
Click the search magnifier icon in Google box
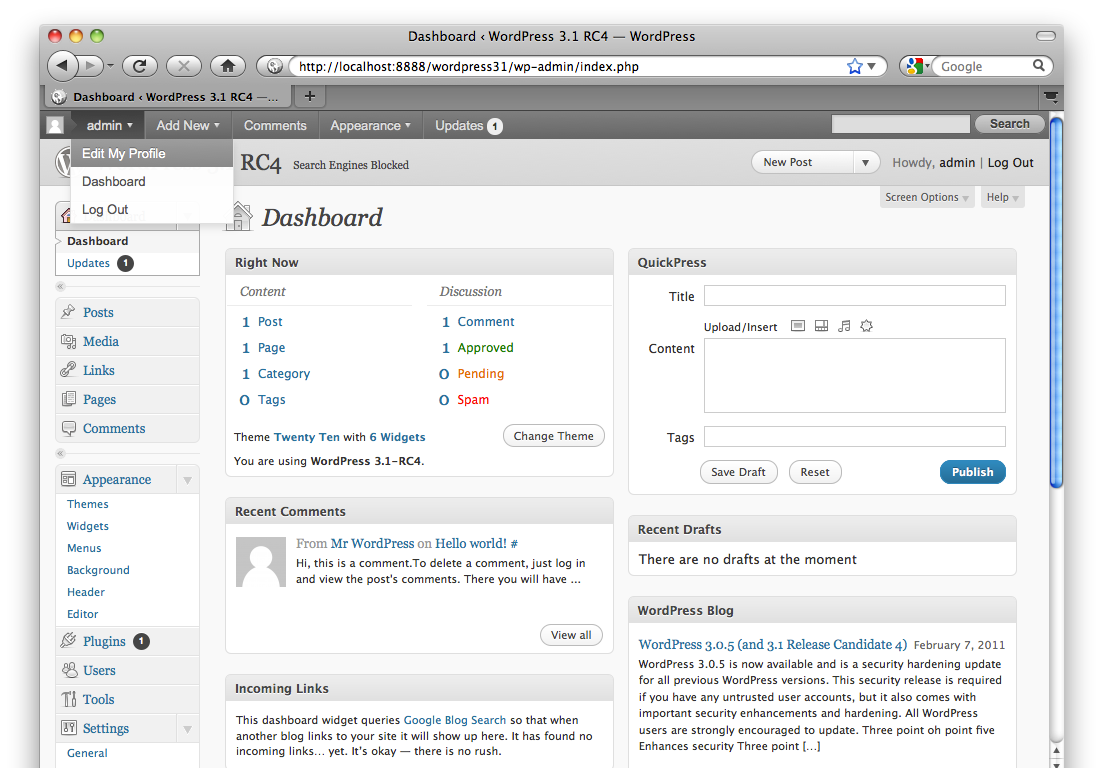click(1039, 65)
